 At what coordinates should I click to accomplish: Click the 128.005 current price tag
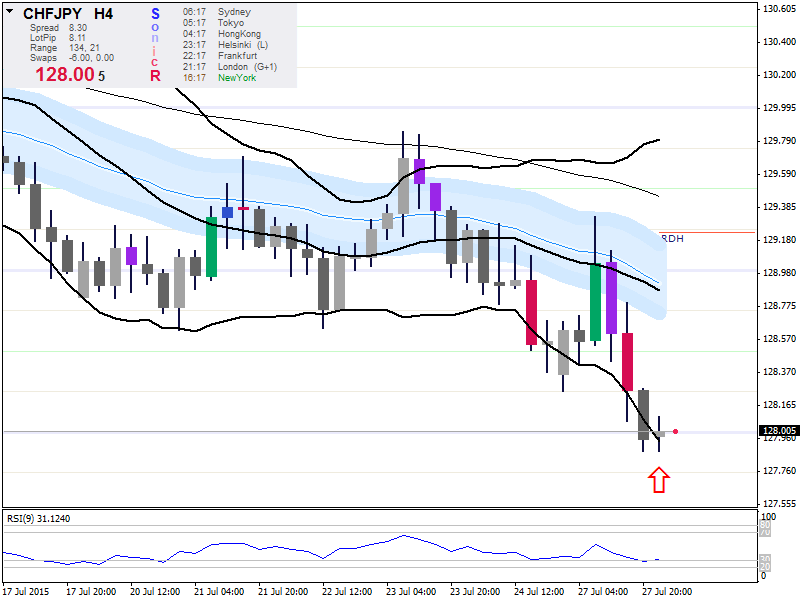778,431
